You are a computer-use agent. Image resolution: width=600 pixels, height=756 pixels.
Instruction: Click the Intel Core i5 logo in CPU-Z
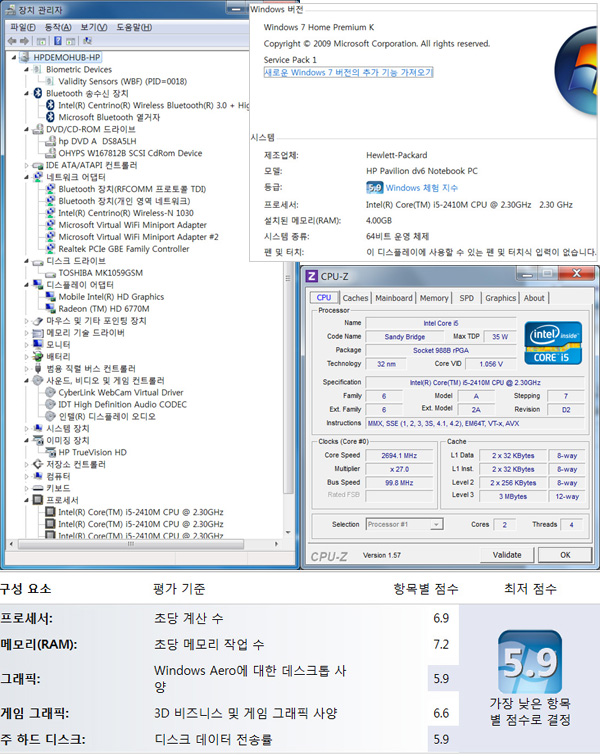click(x=553, y=343)
